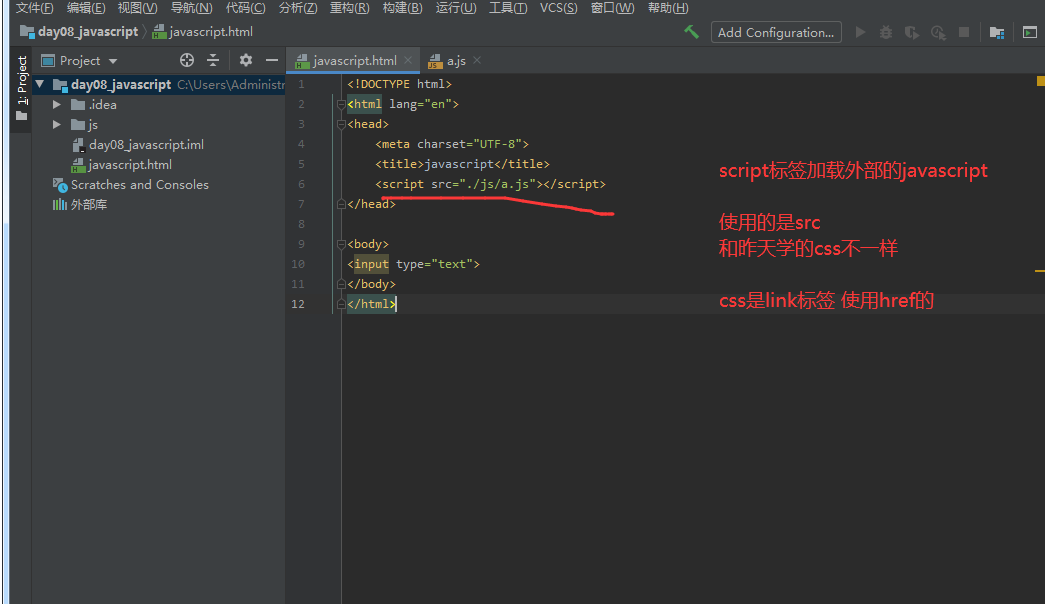The width and height of the screenshot is (1045, 604).
Task: Open Project panel settings gear
Action: point(246,60)
